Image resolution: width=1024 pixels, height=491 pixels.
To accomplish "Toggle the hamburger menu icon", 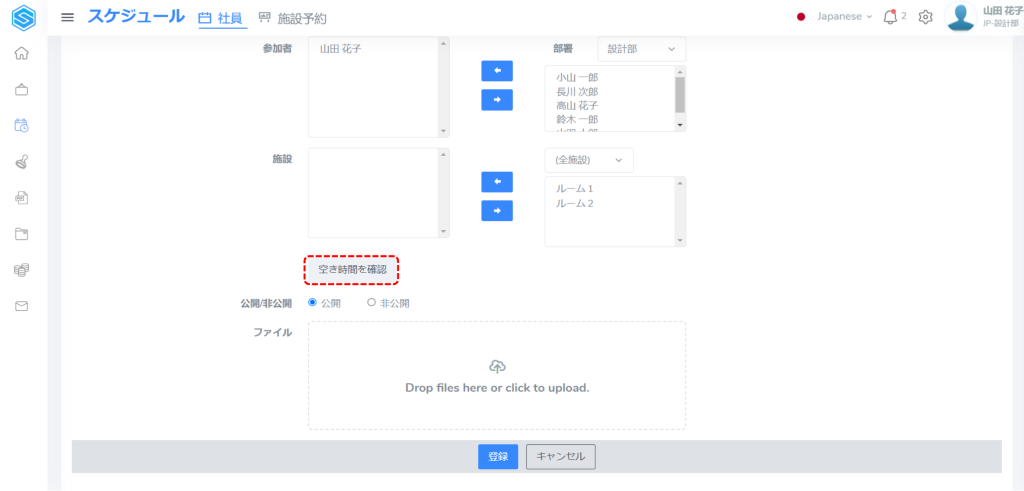I will tap(68, 17).
